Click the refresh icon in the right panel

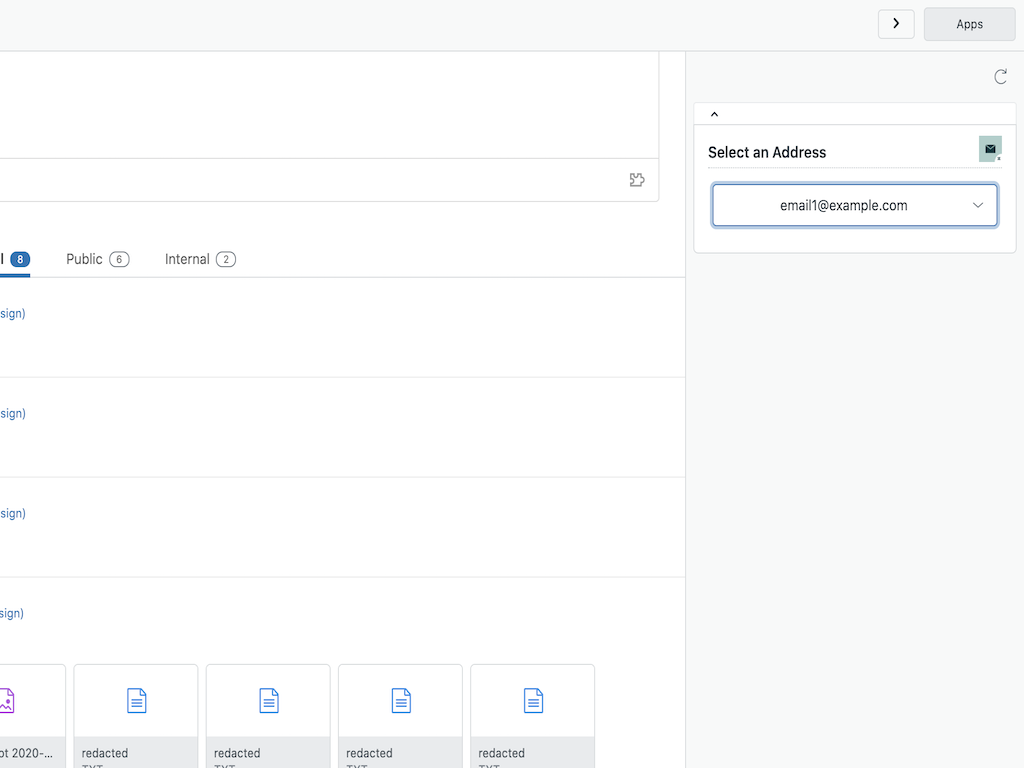(x=1001, y=76)
